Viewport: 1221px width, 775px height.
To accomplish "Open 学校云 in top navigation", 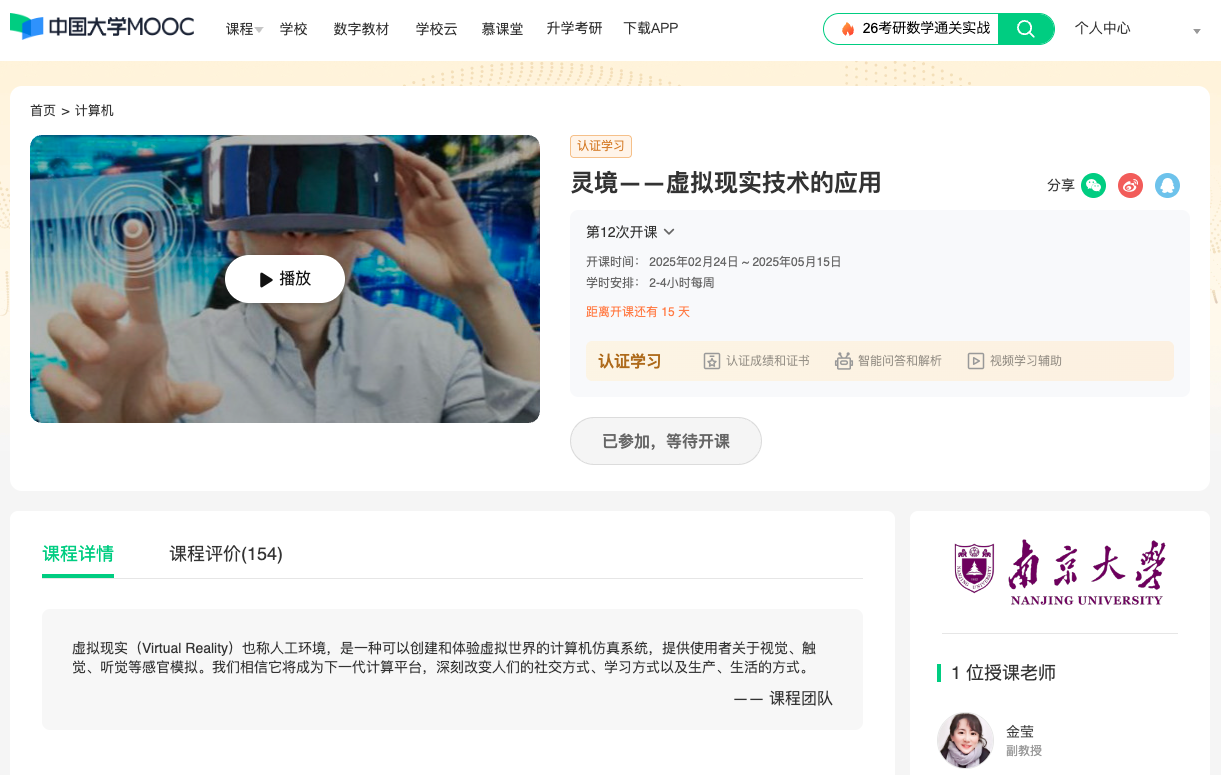I will [436, 29].
